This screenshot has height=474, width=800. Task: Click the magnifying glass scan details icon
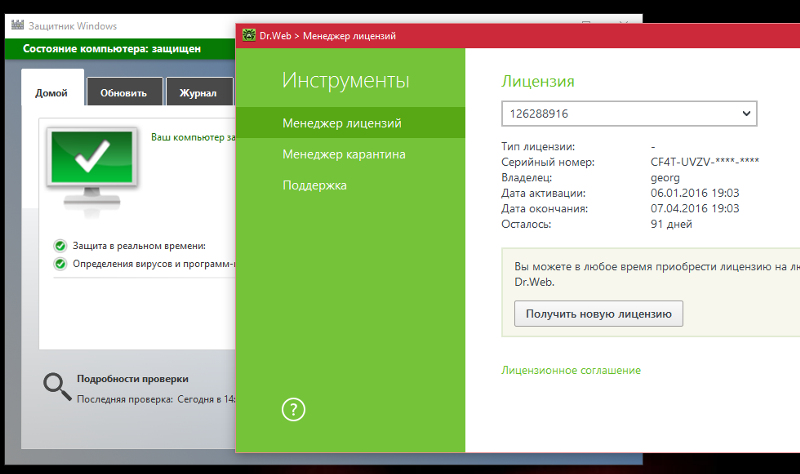[x=57, y=386]
